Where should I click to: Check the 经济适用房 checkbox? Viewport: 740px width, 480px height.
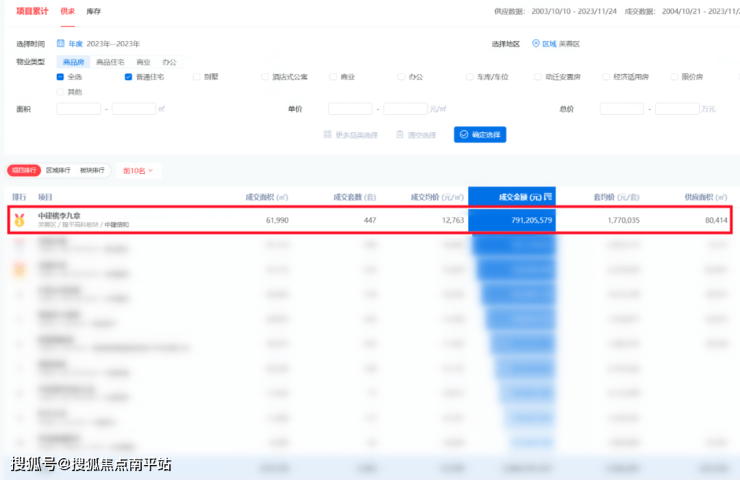606,77
